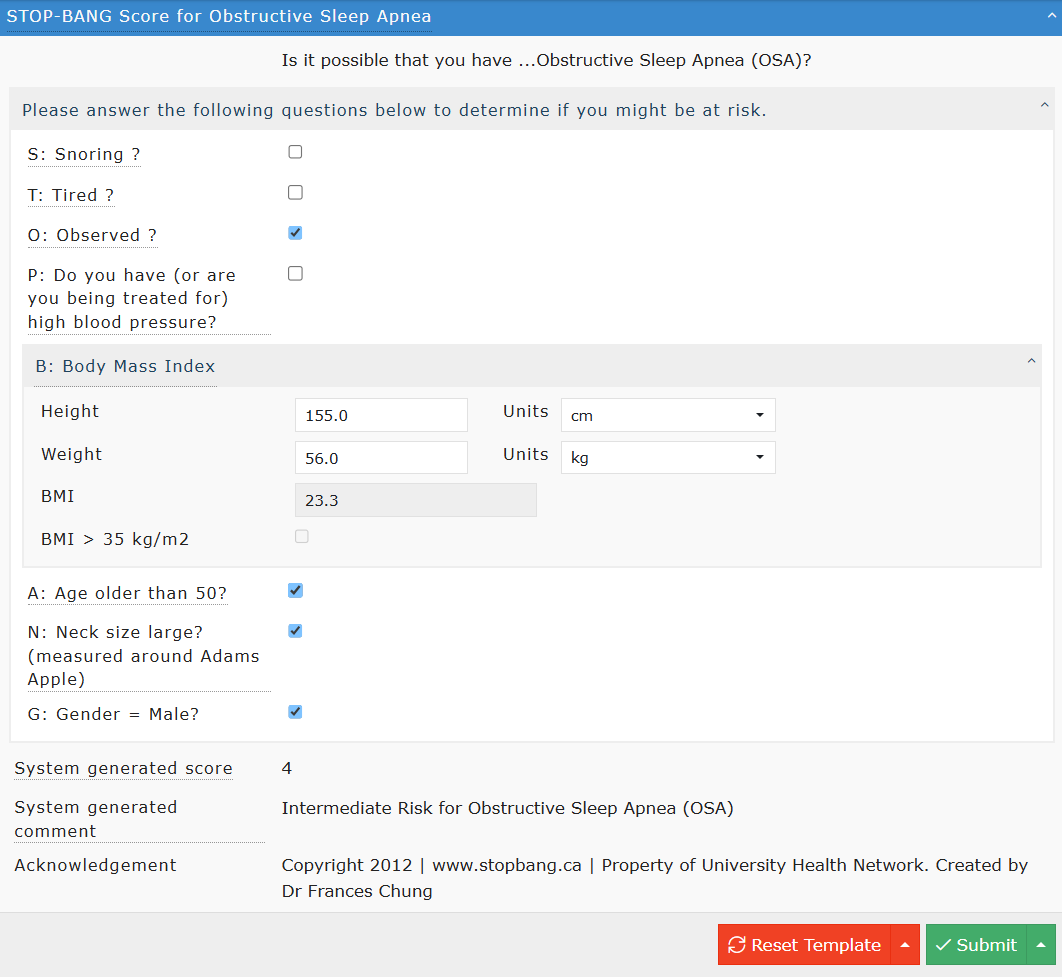1062x977 pixels.
Task: Uncheck Neck size large checkbox
Action: point(295,631)
